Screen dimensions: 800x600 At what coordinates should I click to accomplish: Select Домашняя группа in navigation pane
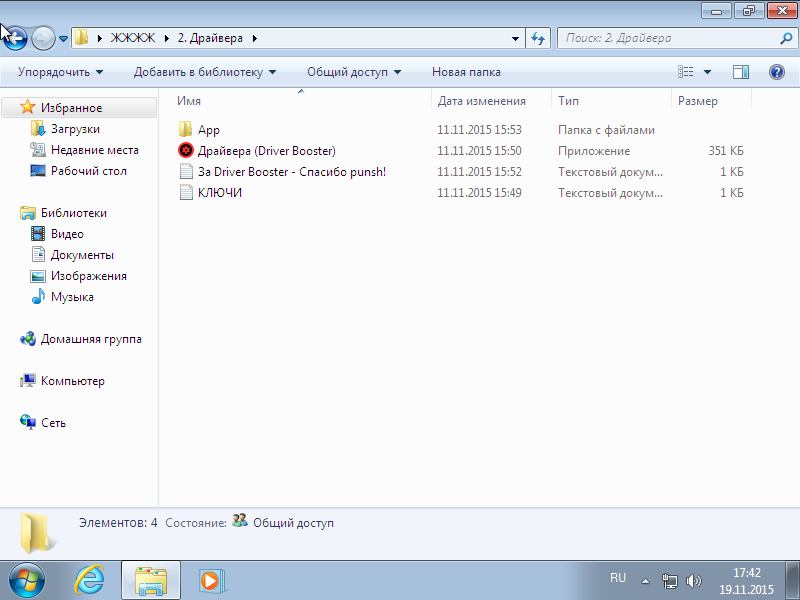point(91,338)
